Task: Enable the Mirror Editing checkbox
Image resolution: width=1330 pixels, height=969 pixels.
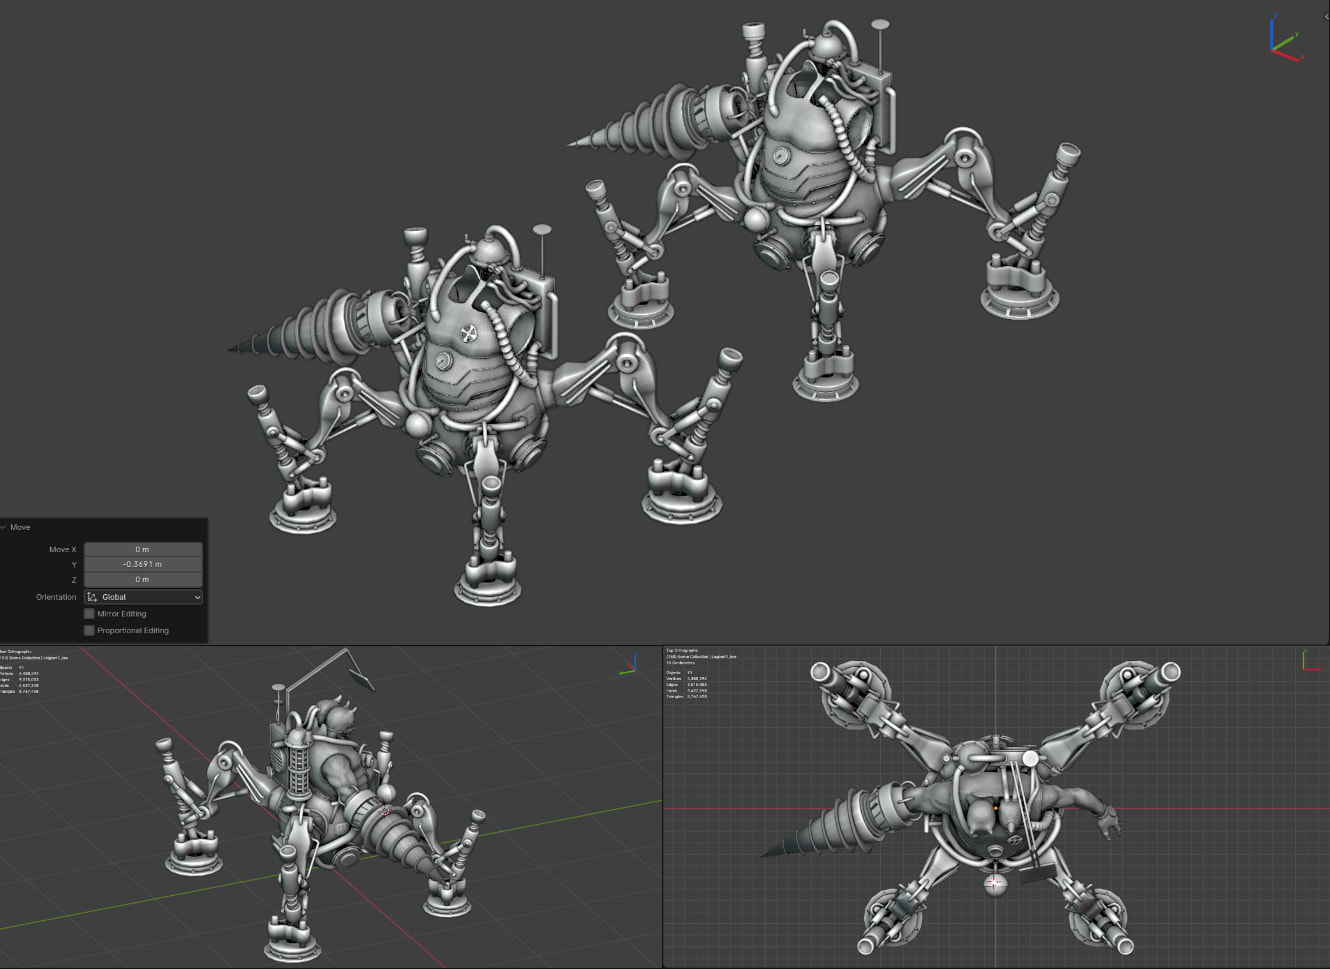Action: (x=90, y=614)
